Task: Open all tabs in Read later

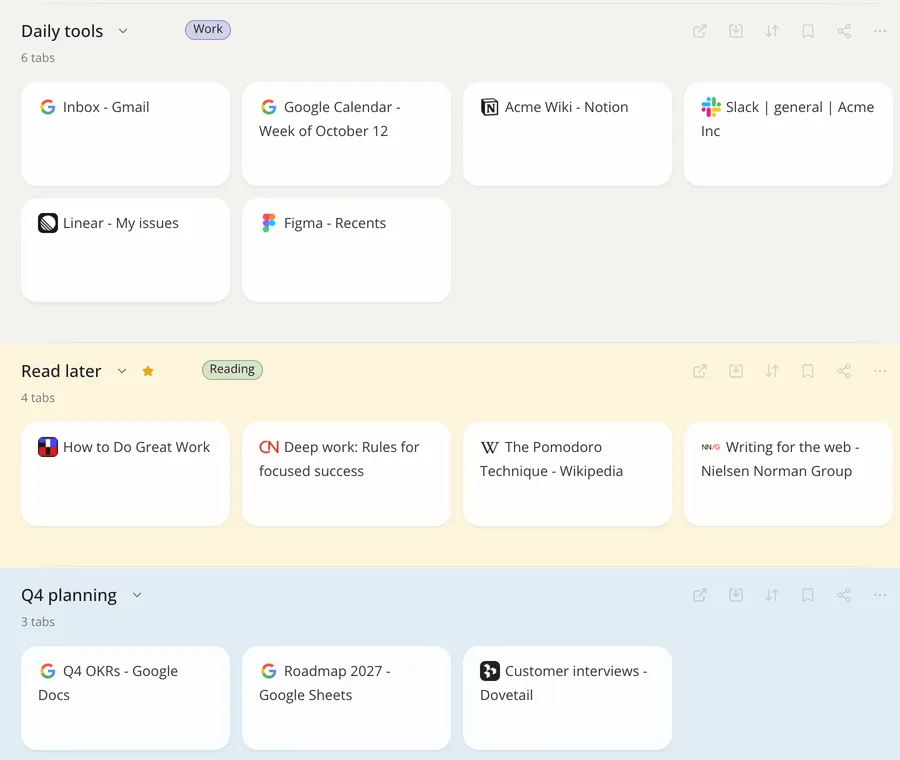Action: tap(700, 371)
